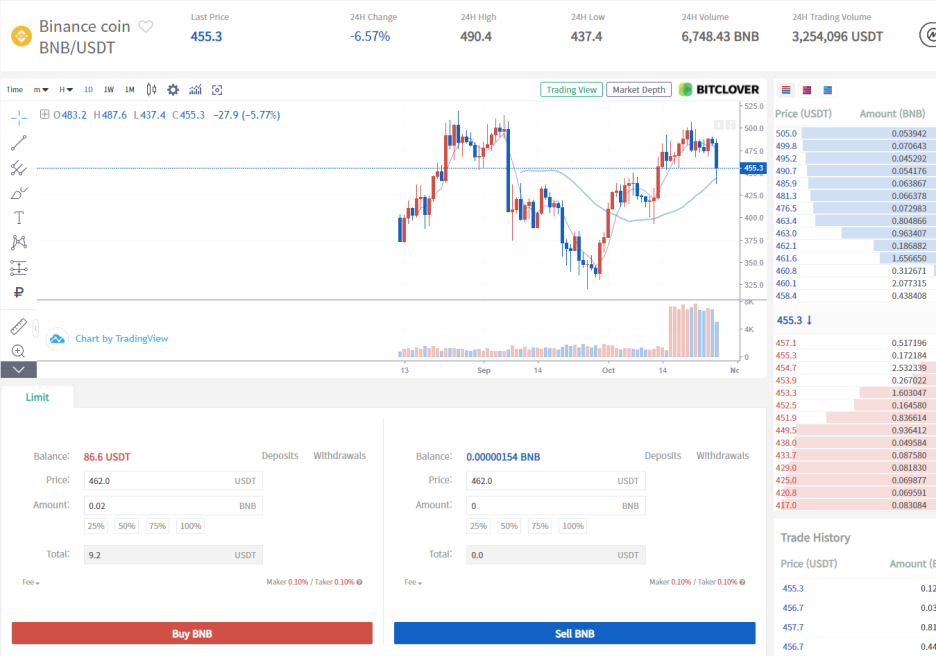Open the minutes interval dropdown
The width and height of the screenshot is (936, 656).
[x=41, y=90]
